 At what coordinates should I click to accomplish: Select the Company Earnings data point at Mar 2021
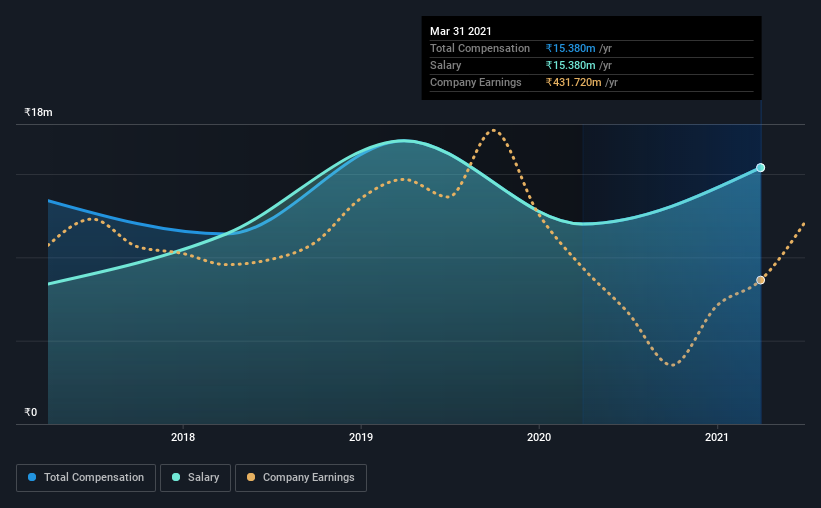tap(760, 280)
